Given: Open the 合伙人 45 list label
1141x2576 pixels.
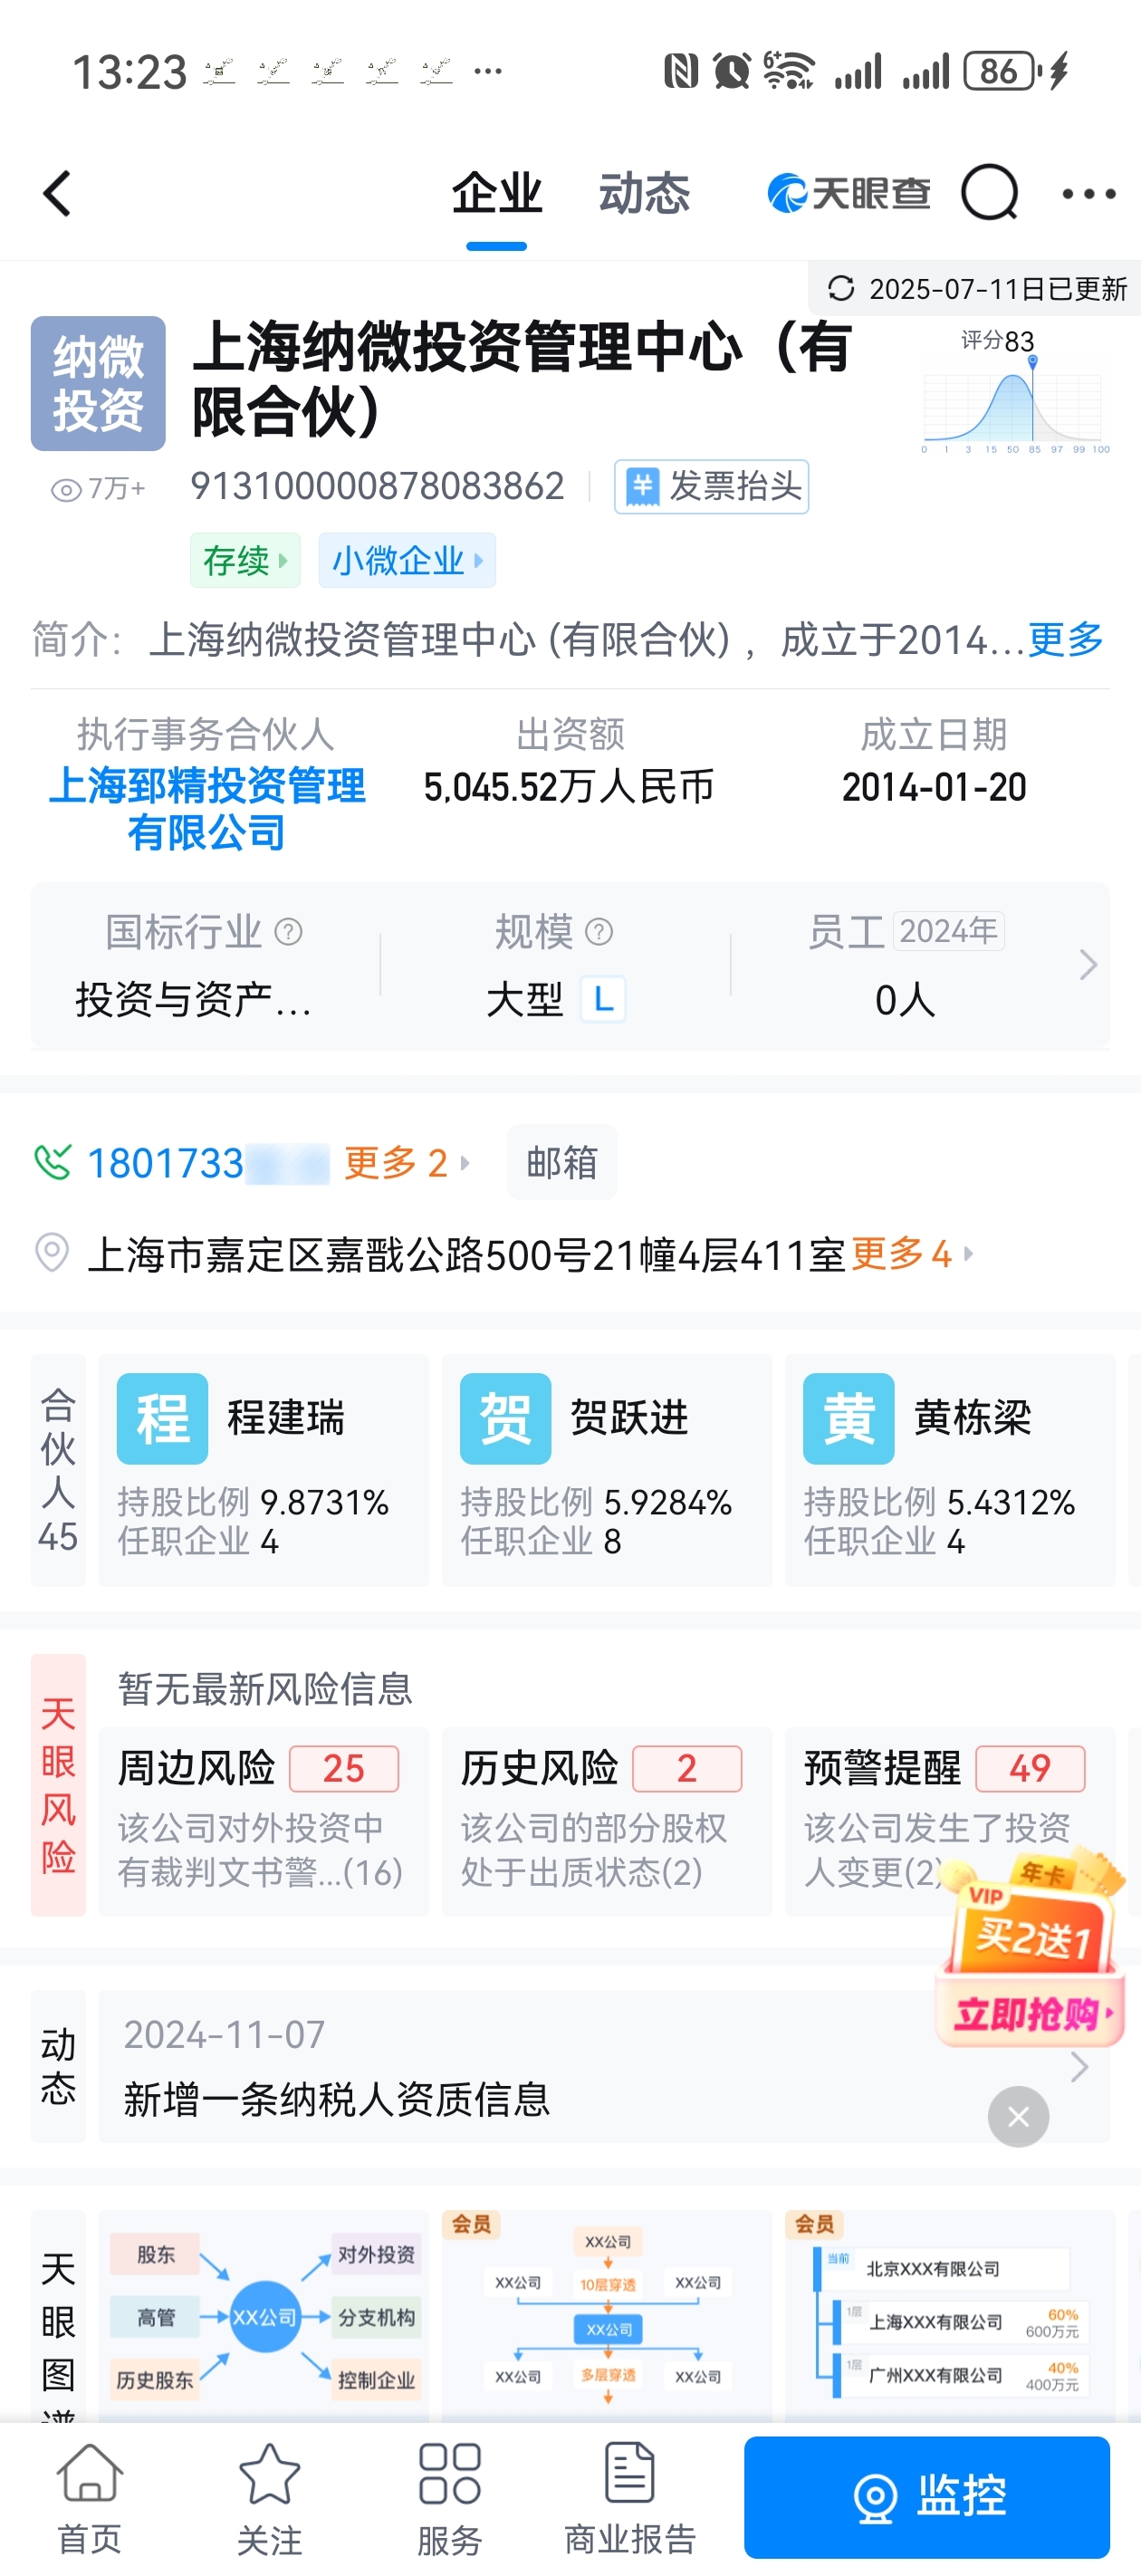Looking at the screenshot, I should 58,1470.
